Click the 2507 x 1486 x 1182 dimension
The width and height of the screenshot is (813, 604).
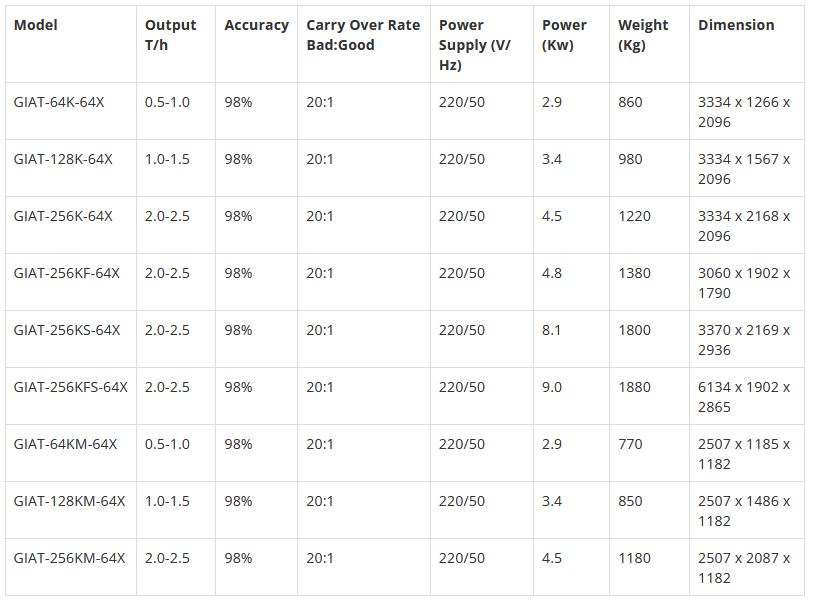744,511
